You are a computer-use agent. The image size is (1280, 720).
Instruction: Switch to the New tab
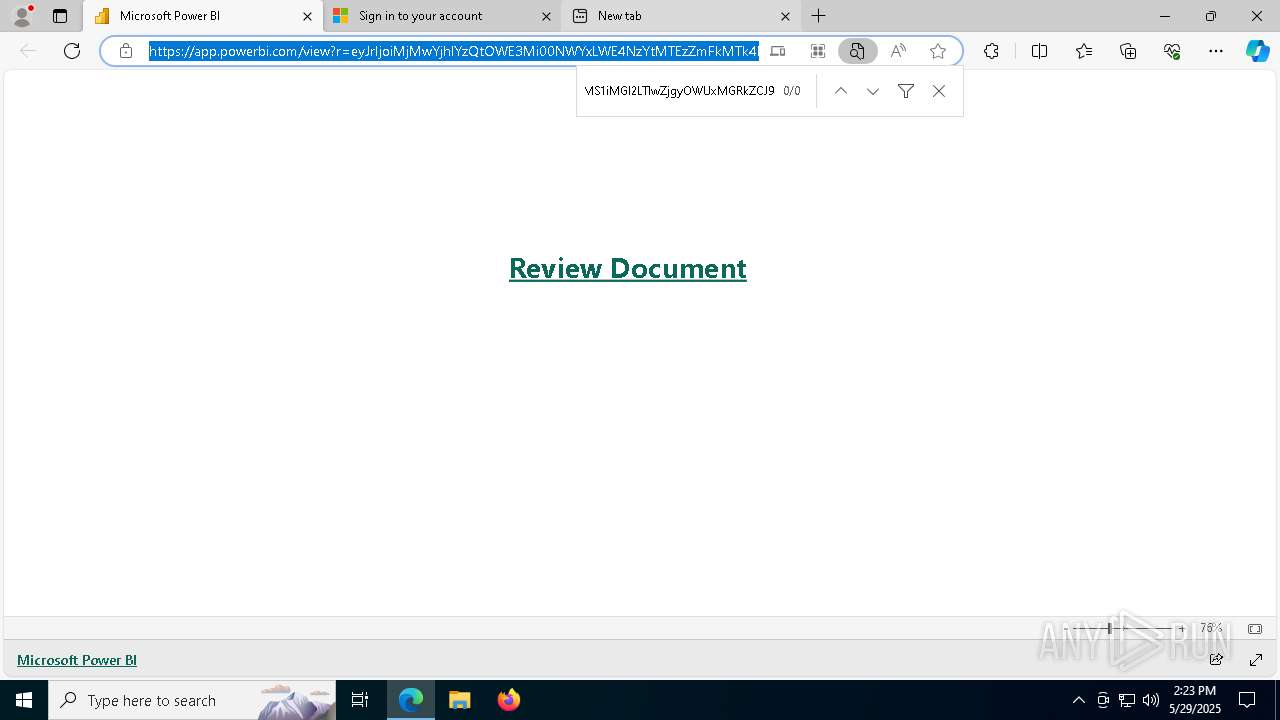(x=681, y=16)
